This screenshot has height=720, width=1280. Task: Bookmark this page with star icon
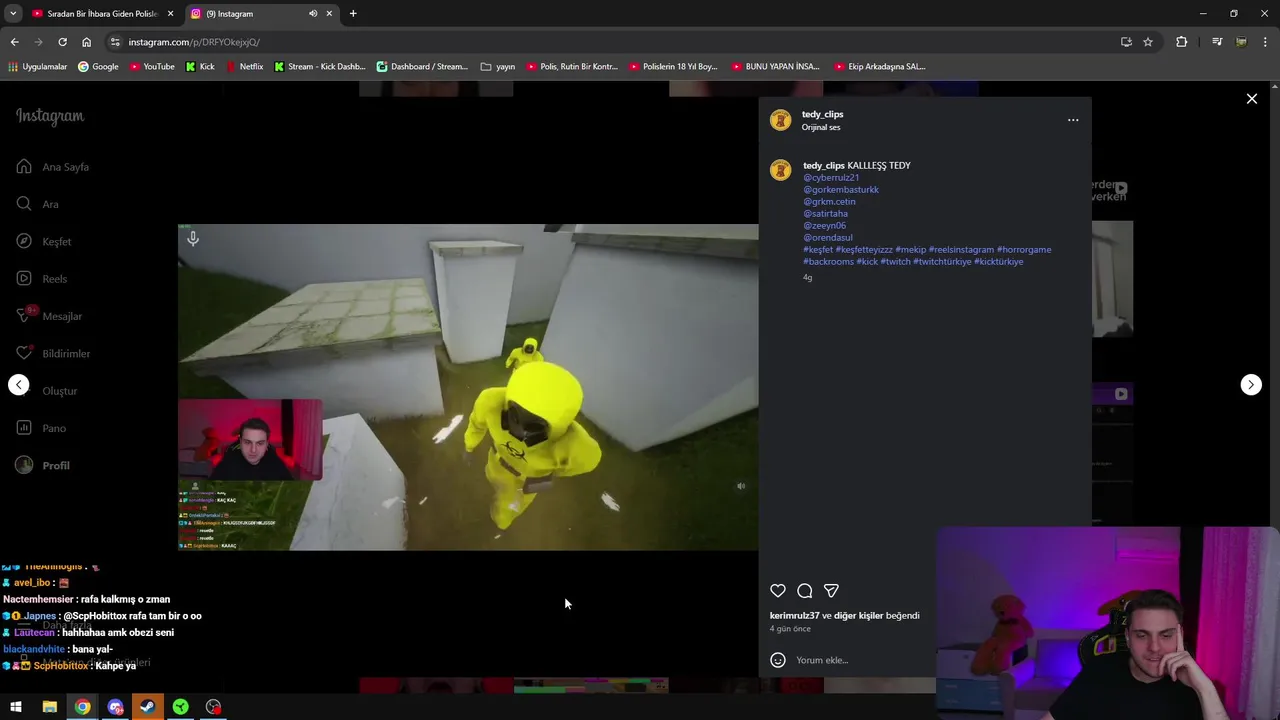(1148, 42)
